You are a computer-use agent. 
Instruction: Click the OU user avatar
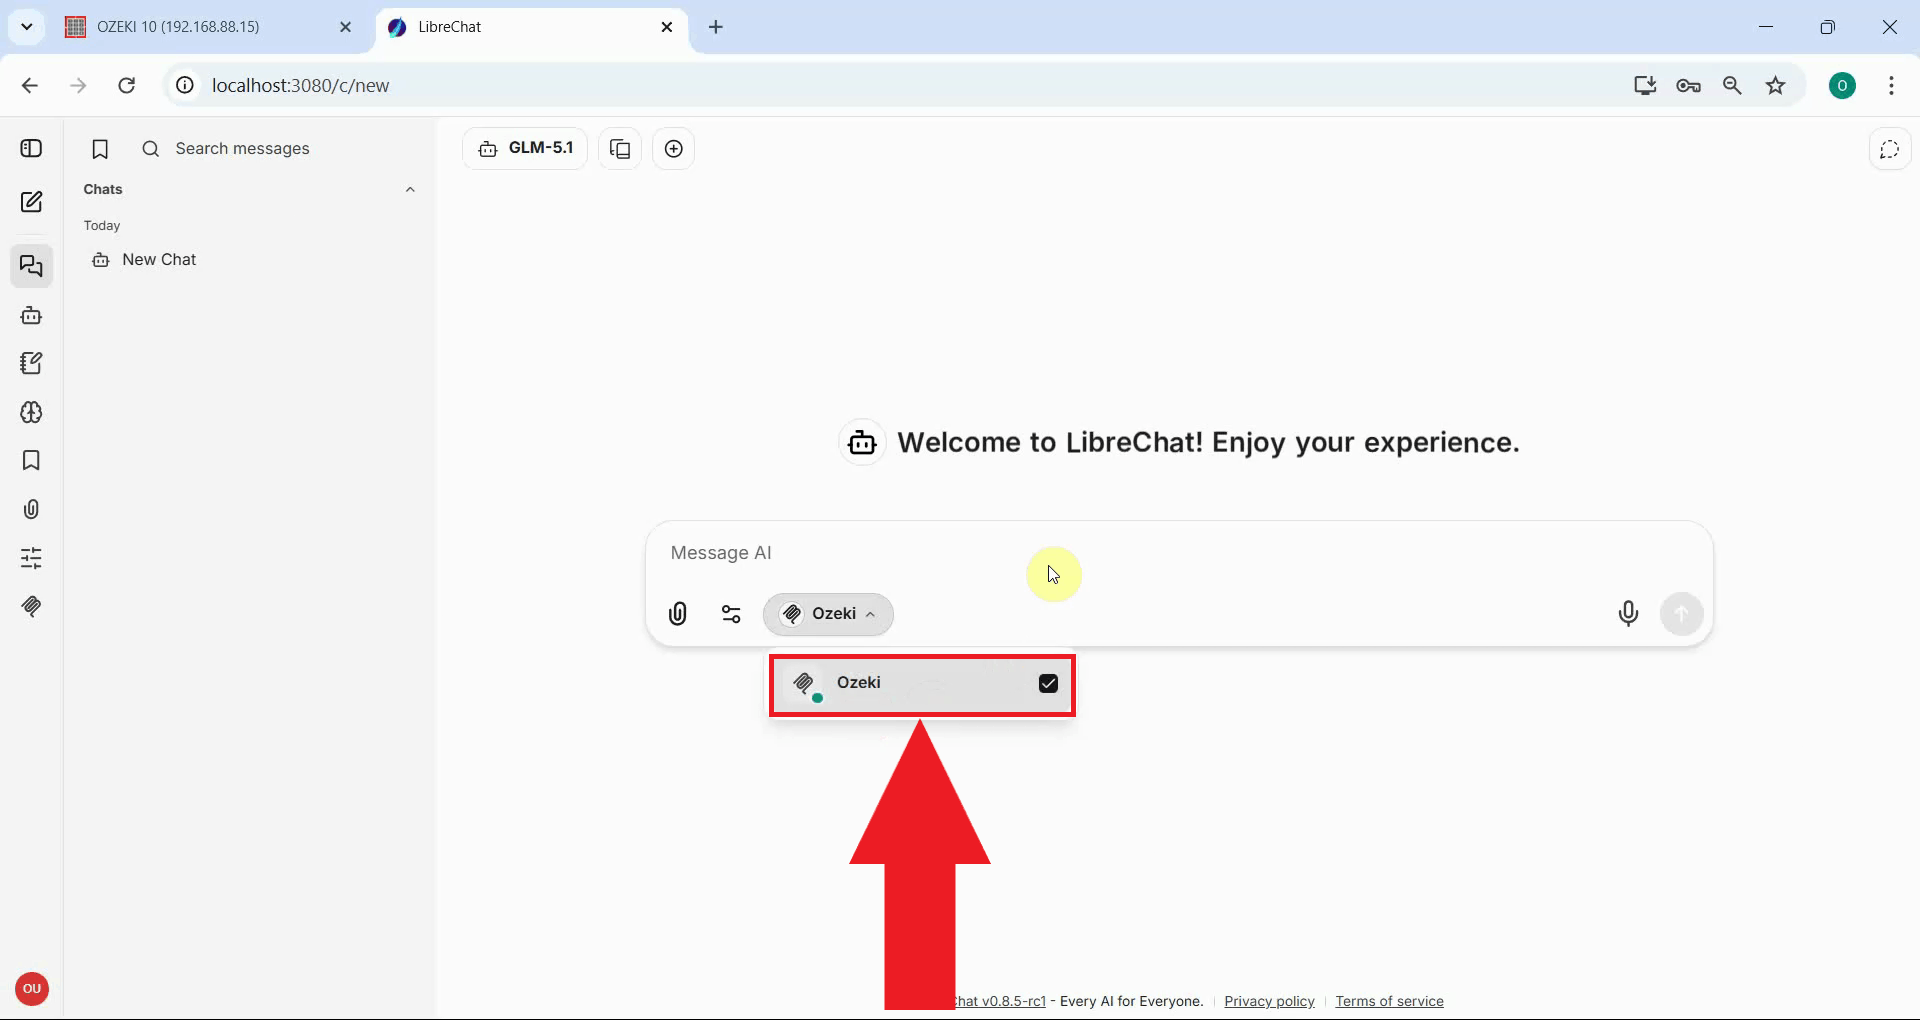point(32,989)
